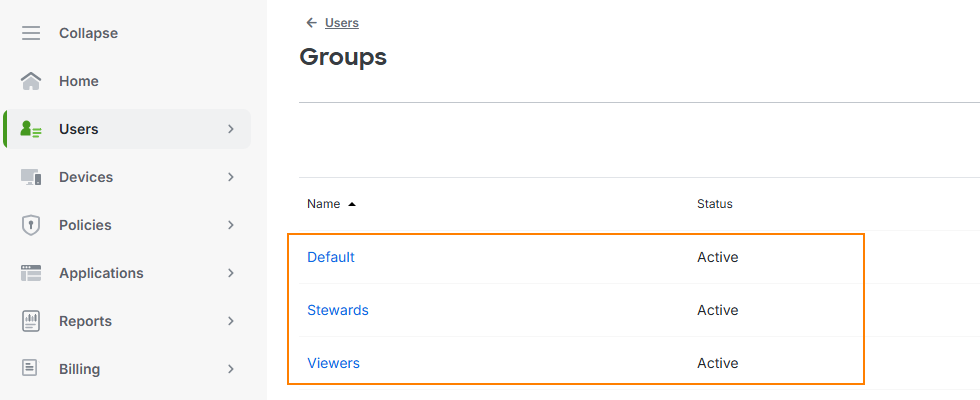Click the Name column sort arrow
This screenshot has height=400, width=980.
(x=352, y=204)
